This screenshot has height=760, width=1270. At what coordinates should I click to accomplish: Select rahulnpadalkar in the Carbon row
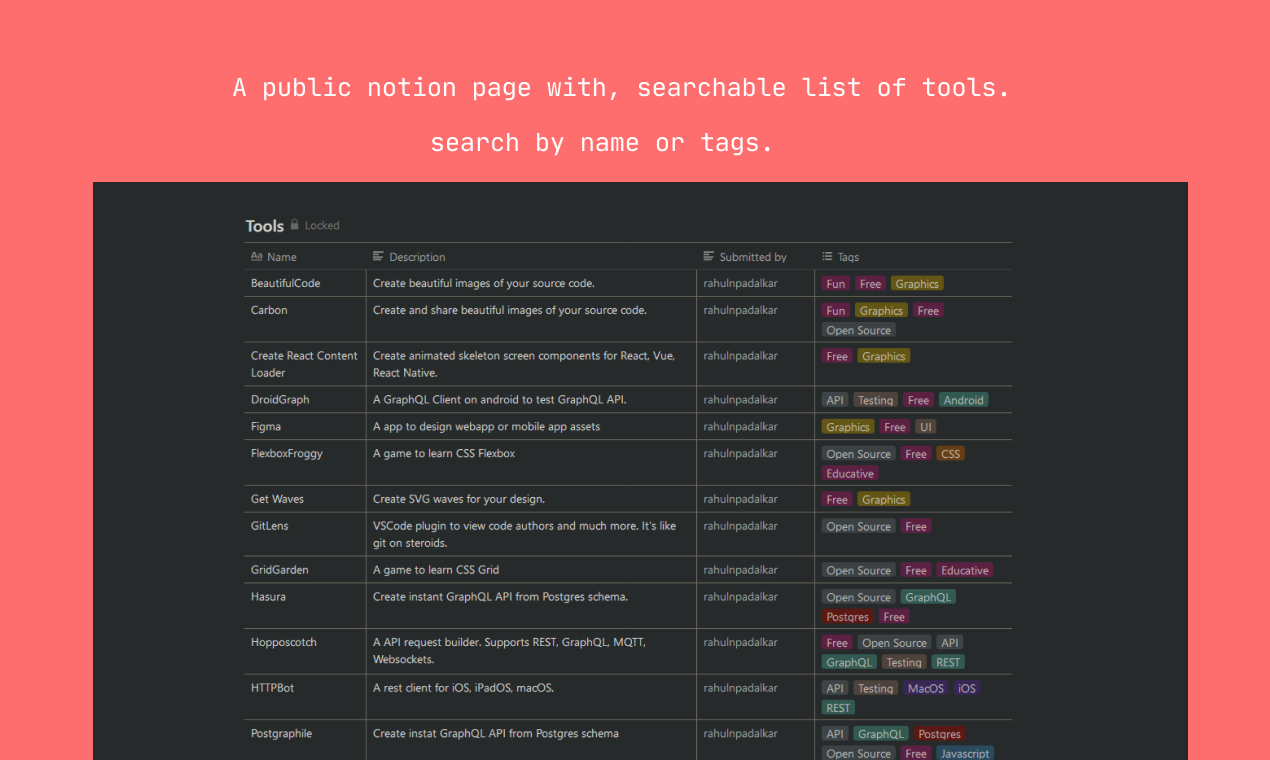tap(743, 310)
